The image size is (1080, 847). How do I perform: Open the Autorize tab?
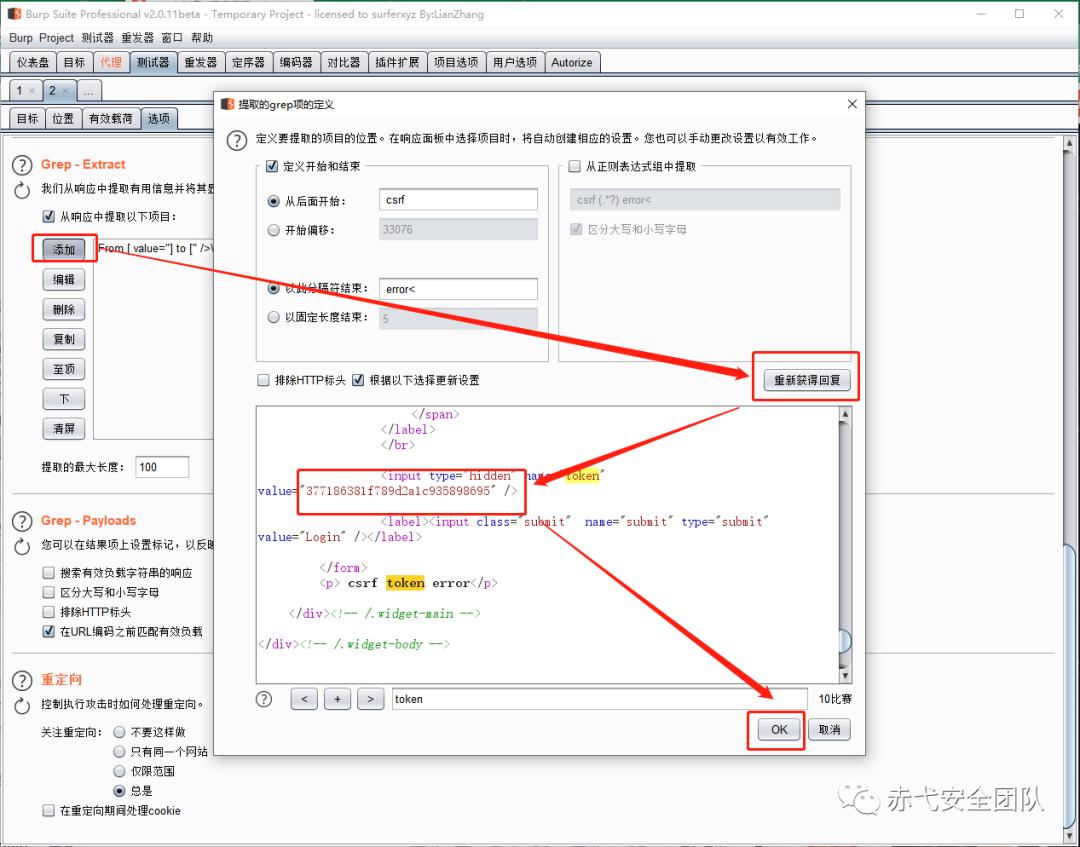(572, 62)
